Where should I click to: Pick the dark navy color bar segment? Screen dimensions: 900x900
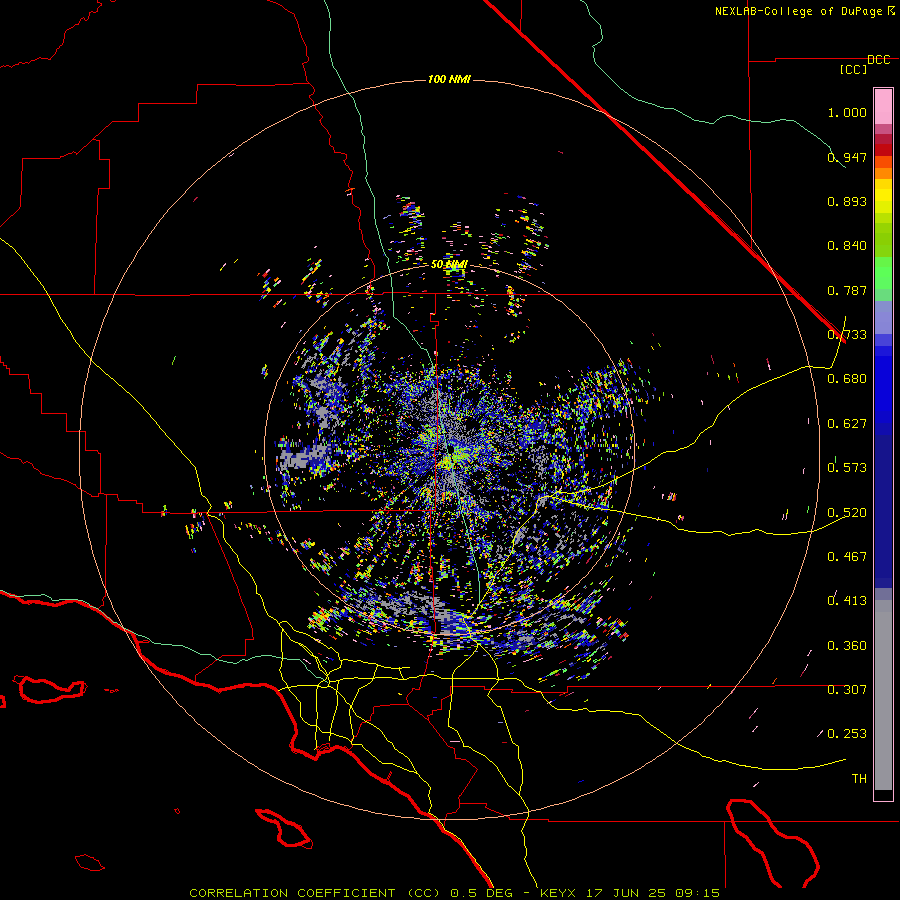(883, 511)
